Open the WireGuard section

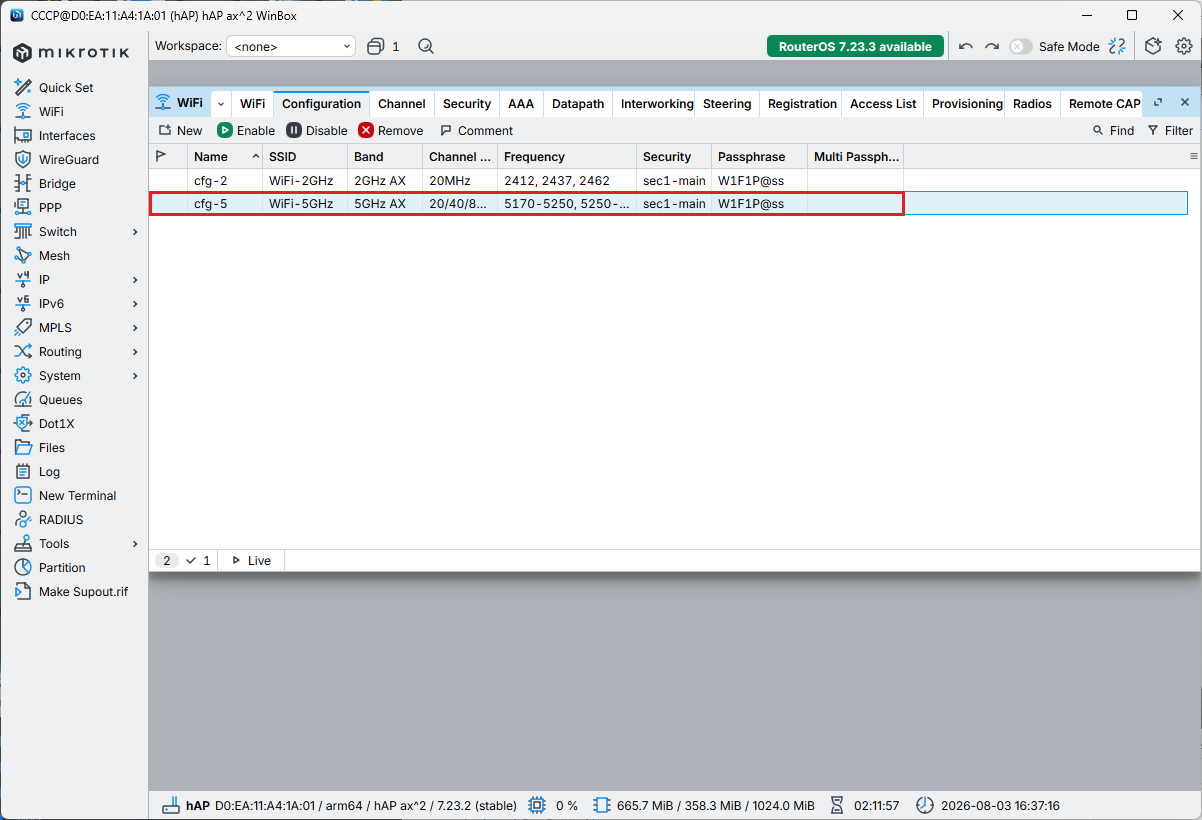[68, 159]
